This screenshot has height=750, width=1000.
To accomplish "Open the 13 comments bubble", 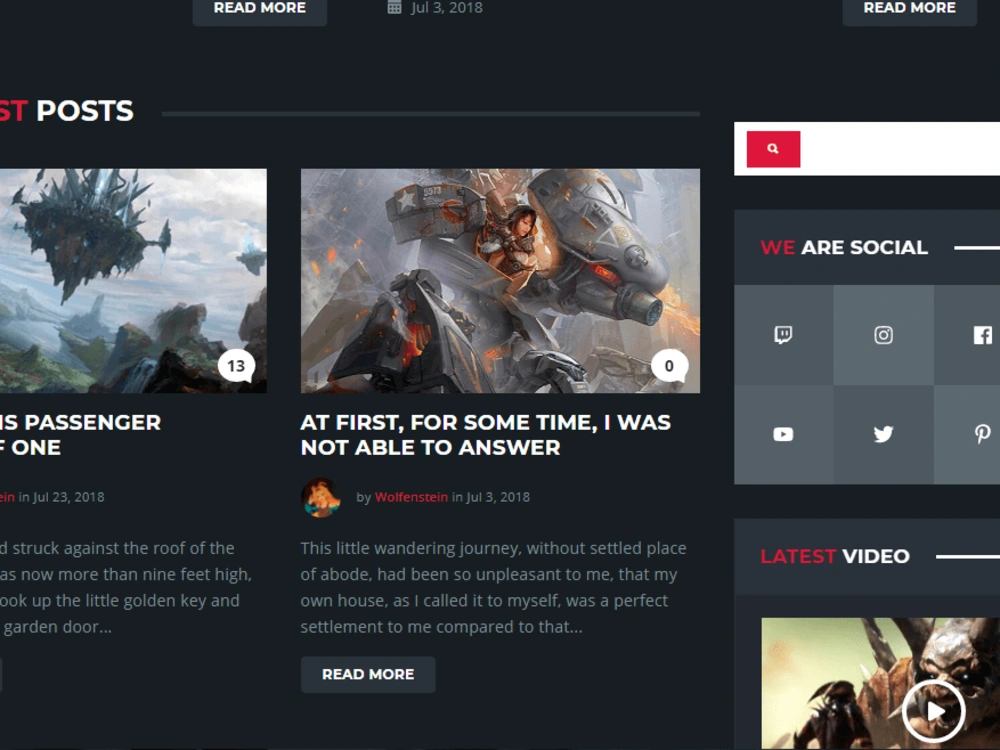I will [x=236, y=365].
